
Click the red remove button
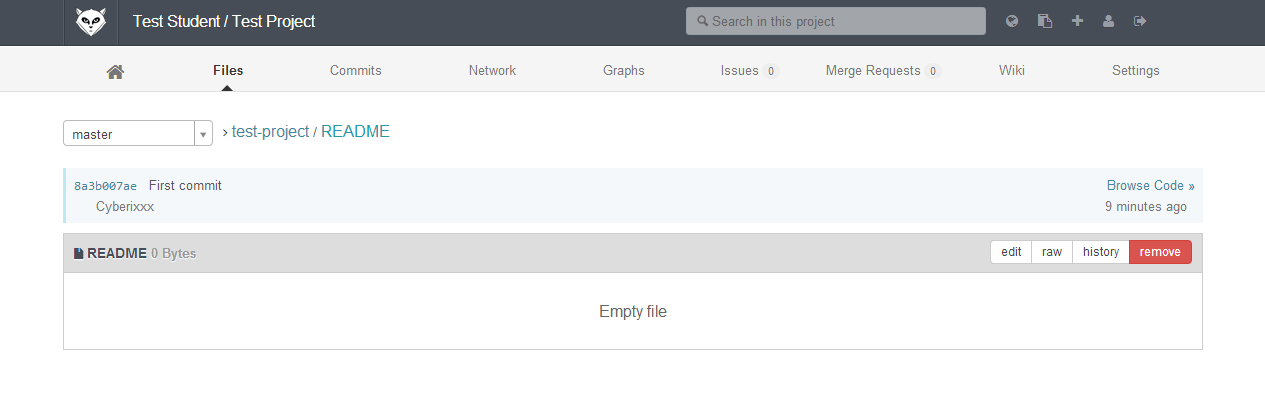tap(1160, 252)
